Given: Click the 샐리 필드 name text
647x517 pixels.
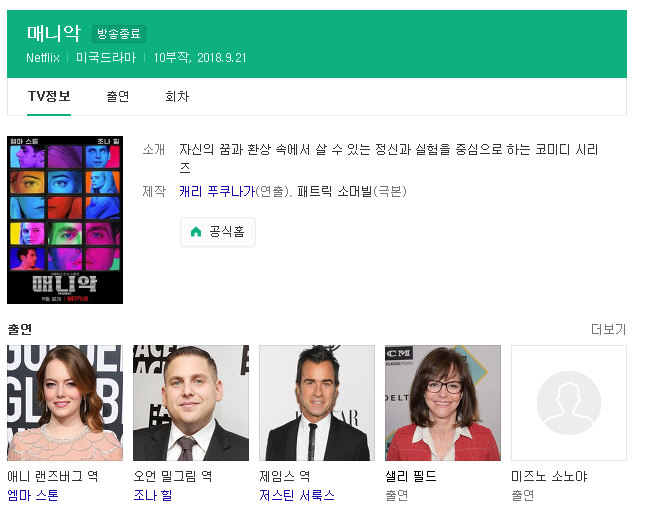Looking at the screenshot, I should pos(411,476).
